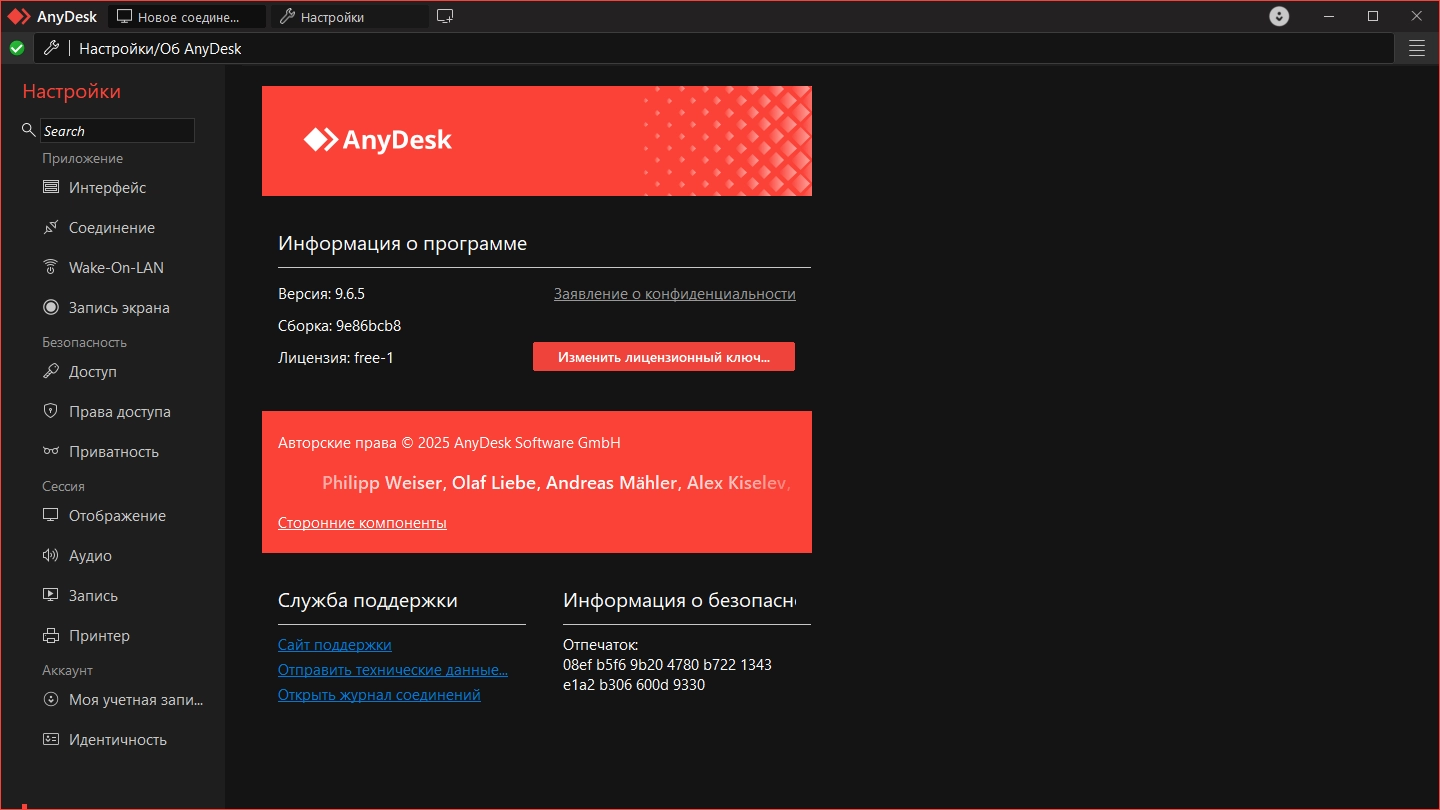Click the Версия: 9.6.5 text

[322, 294]
